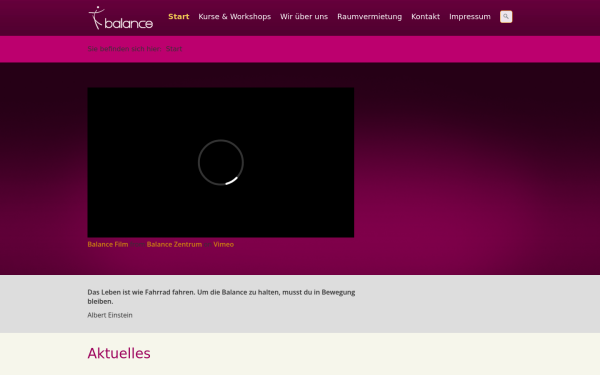
Task: Click the circular loading spinner in the video
Action: point(221,162)
